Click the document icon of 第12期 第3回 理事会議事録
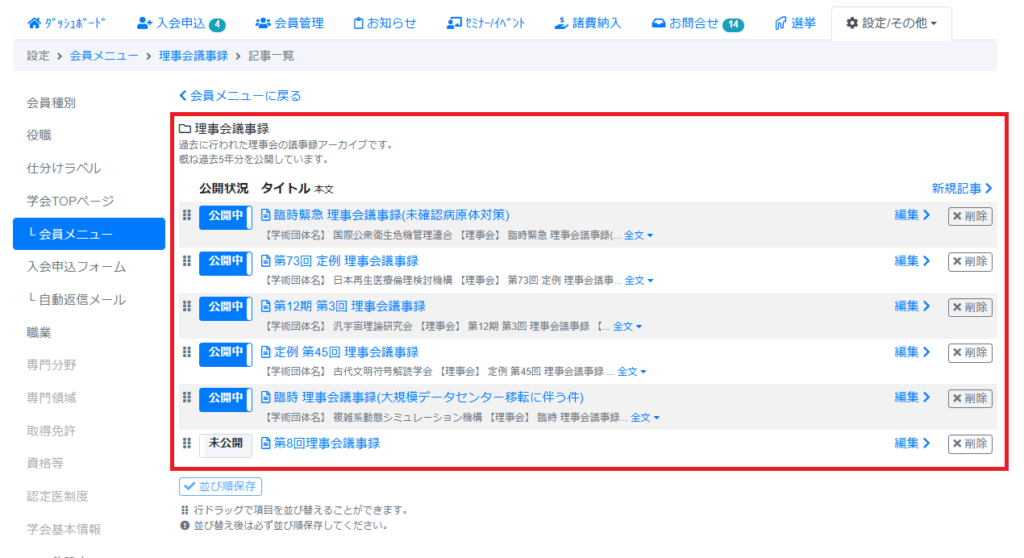This screenshot has height=558, width=1024. [x=266, y=306]
